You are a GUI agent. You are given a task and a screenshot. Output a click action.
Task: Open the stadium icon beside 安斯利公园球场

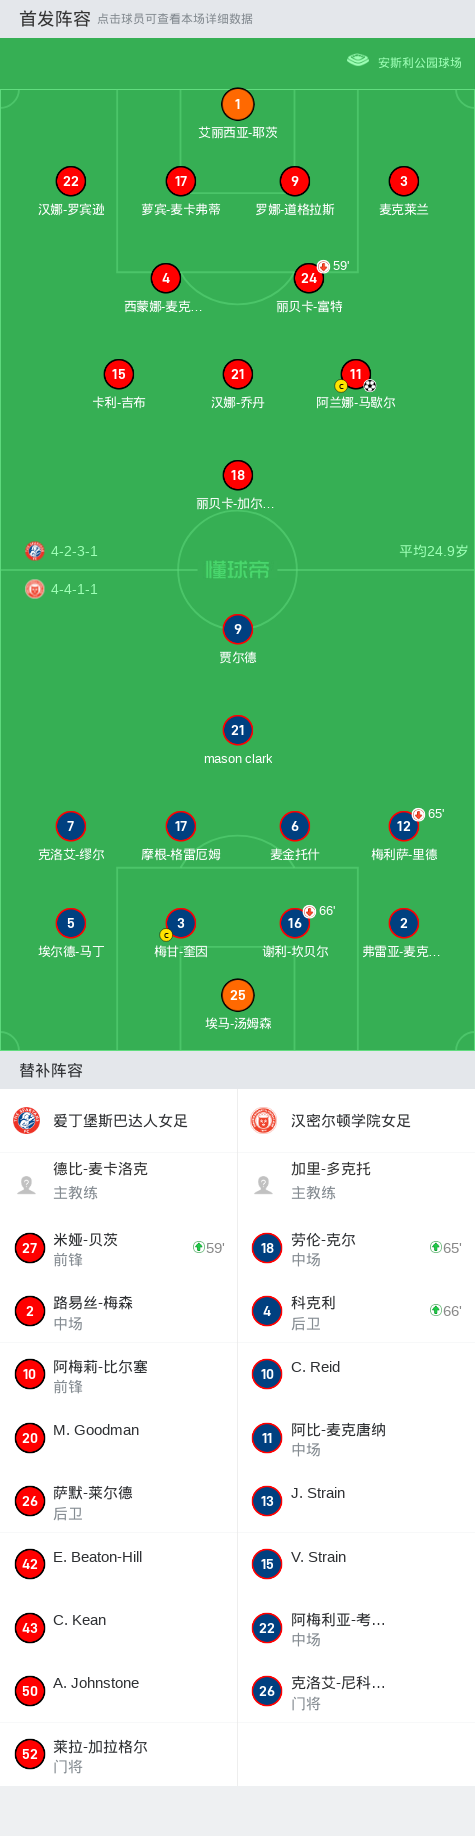pyautogui.click(x=358, y=60)
